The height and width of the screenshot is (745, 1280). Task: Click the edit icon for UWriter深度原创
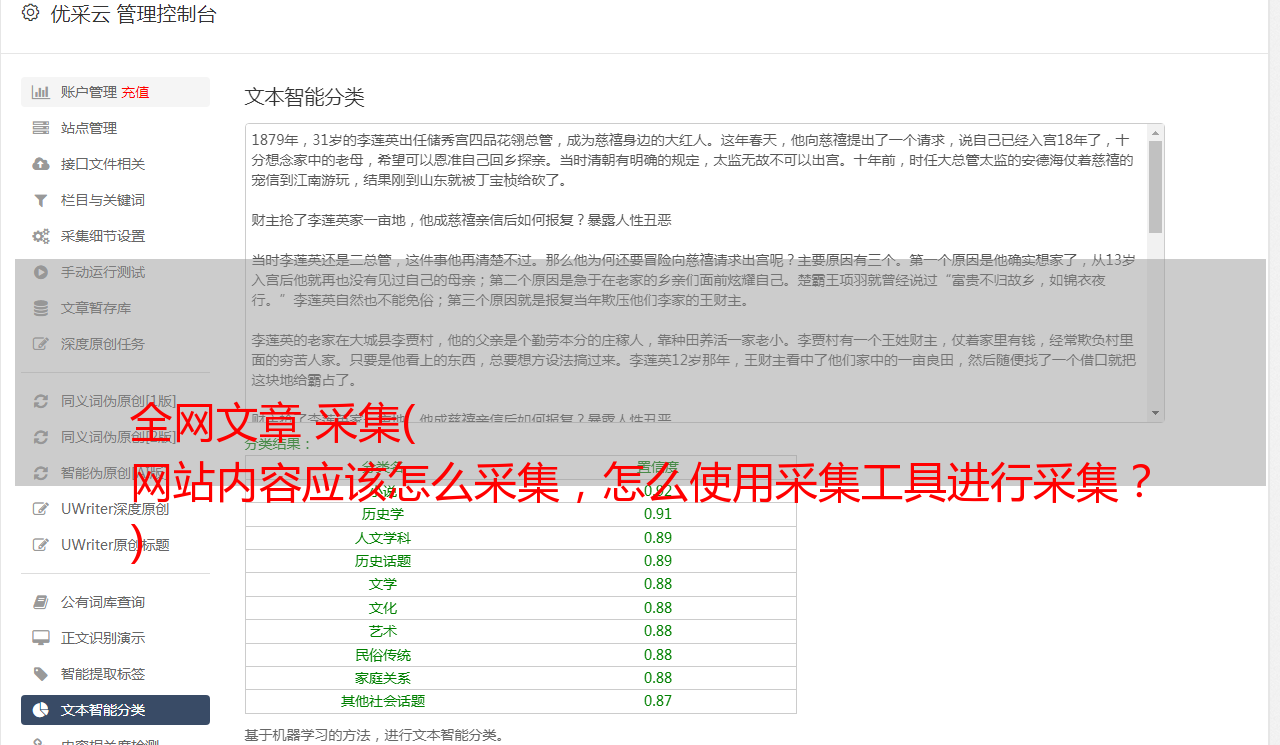pos(41,509)
